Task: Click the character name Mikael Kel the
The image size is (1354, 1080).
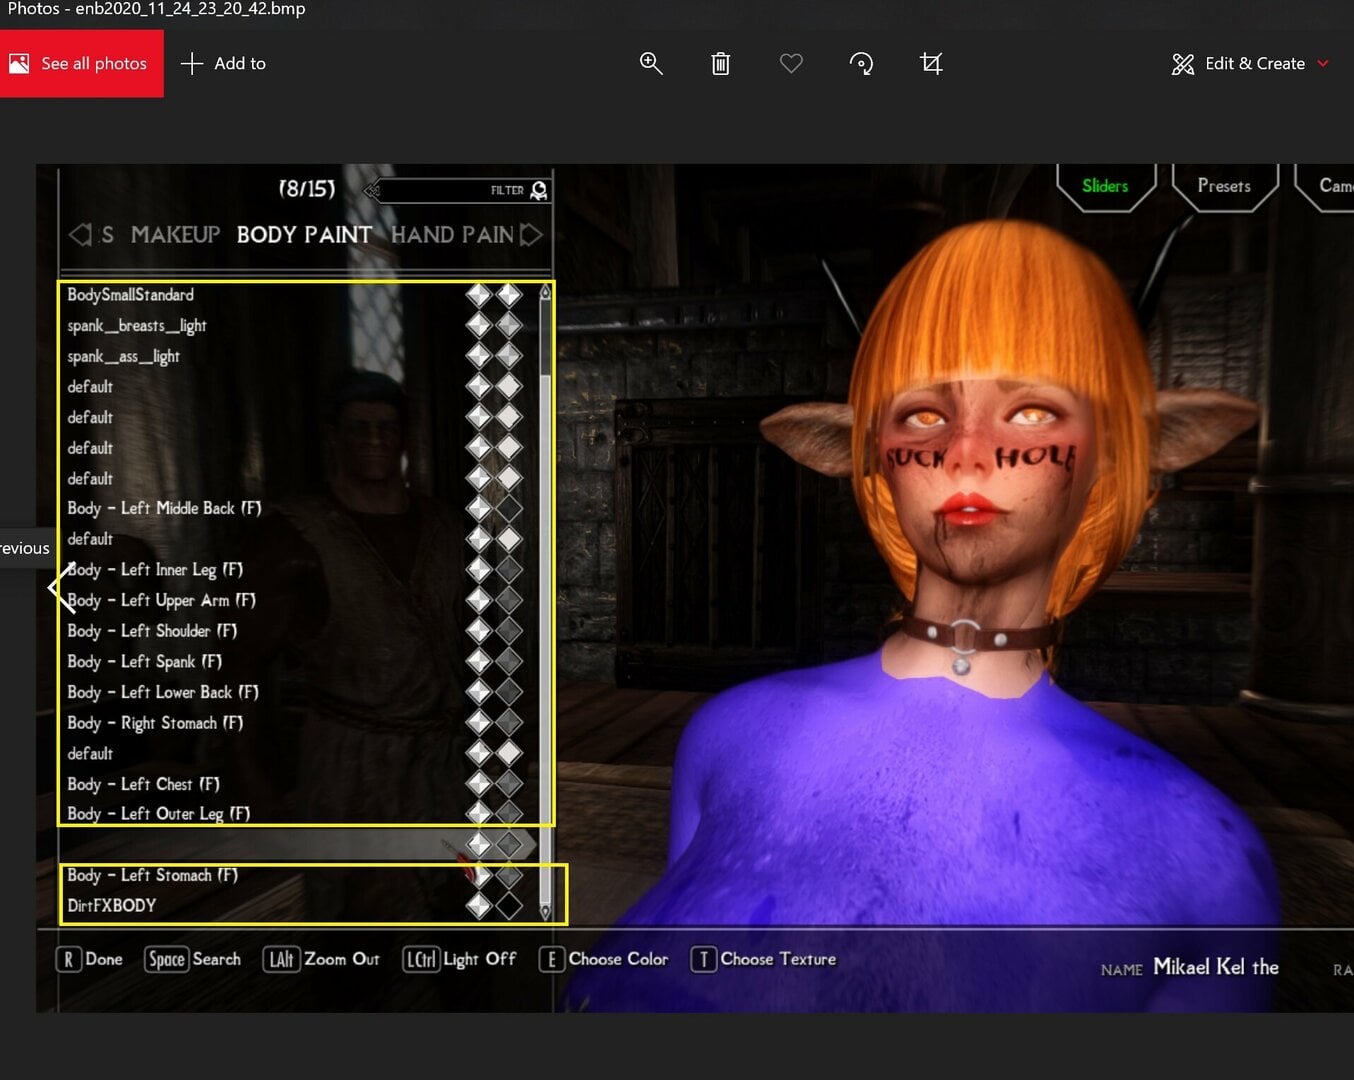Action: pyautogui.click(x=1216, y=967)
